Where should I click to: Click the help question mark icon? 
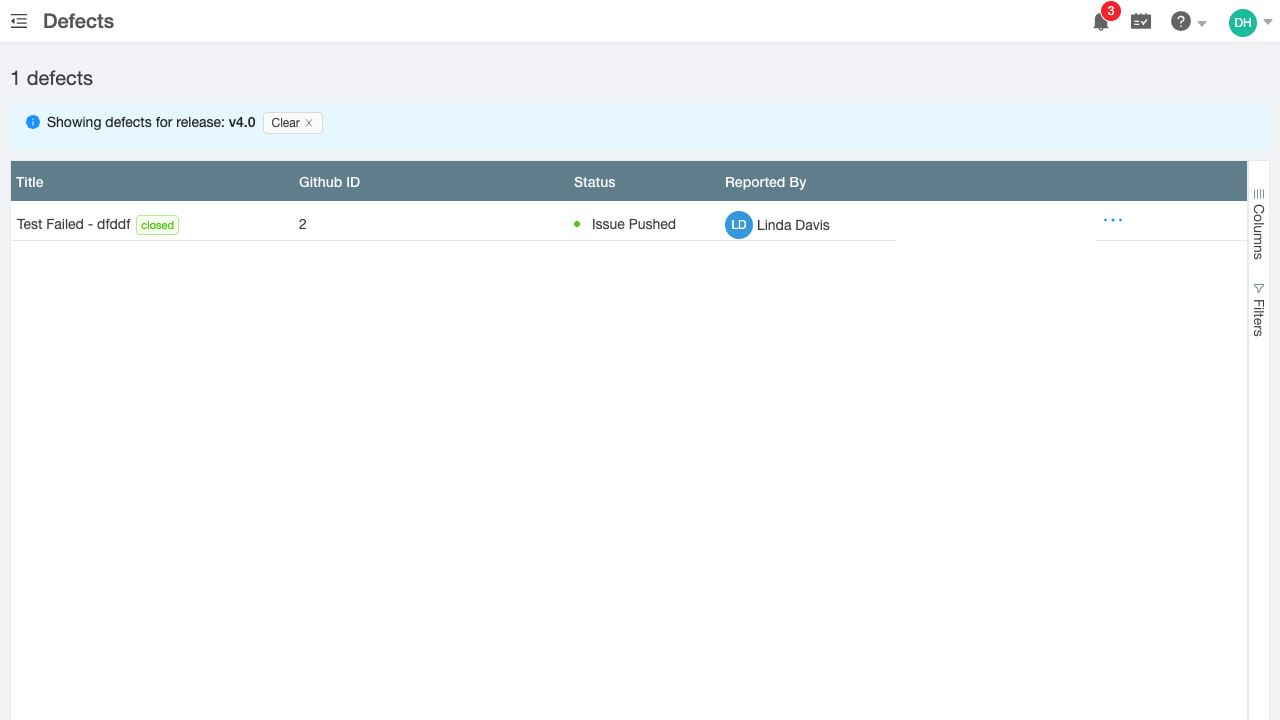pyautogui.click(x=1181, y=21)
